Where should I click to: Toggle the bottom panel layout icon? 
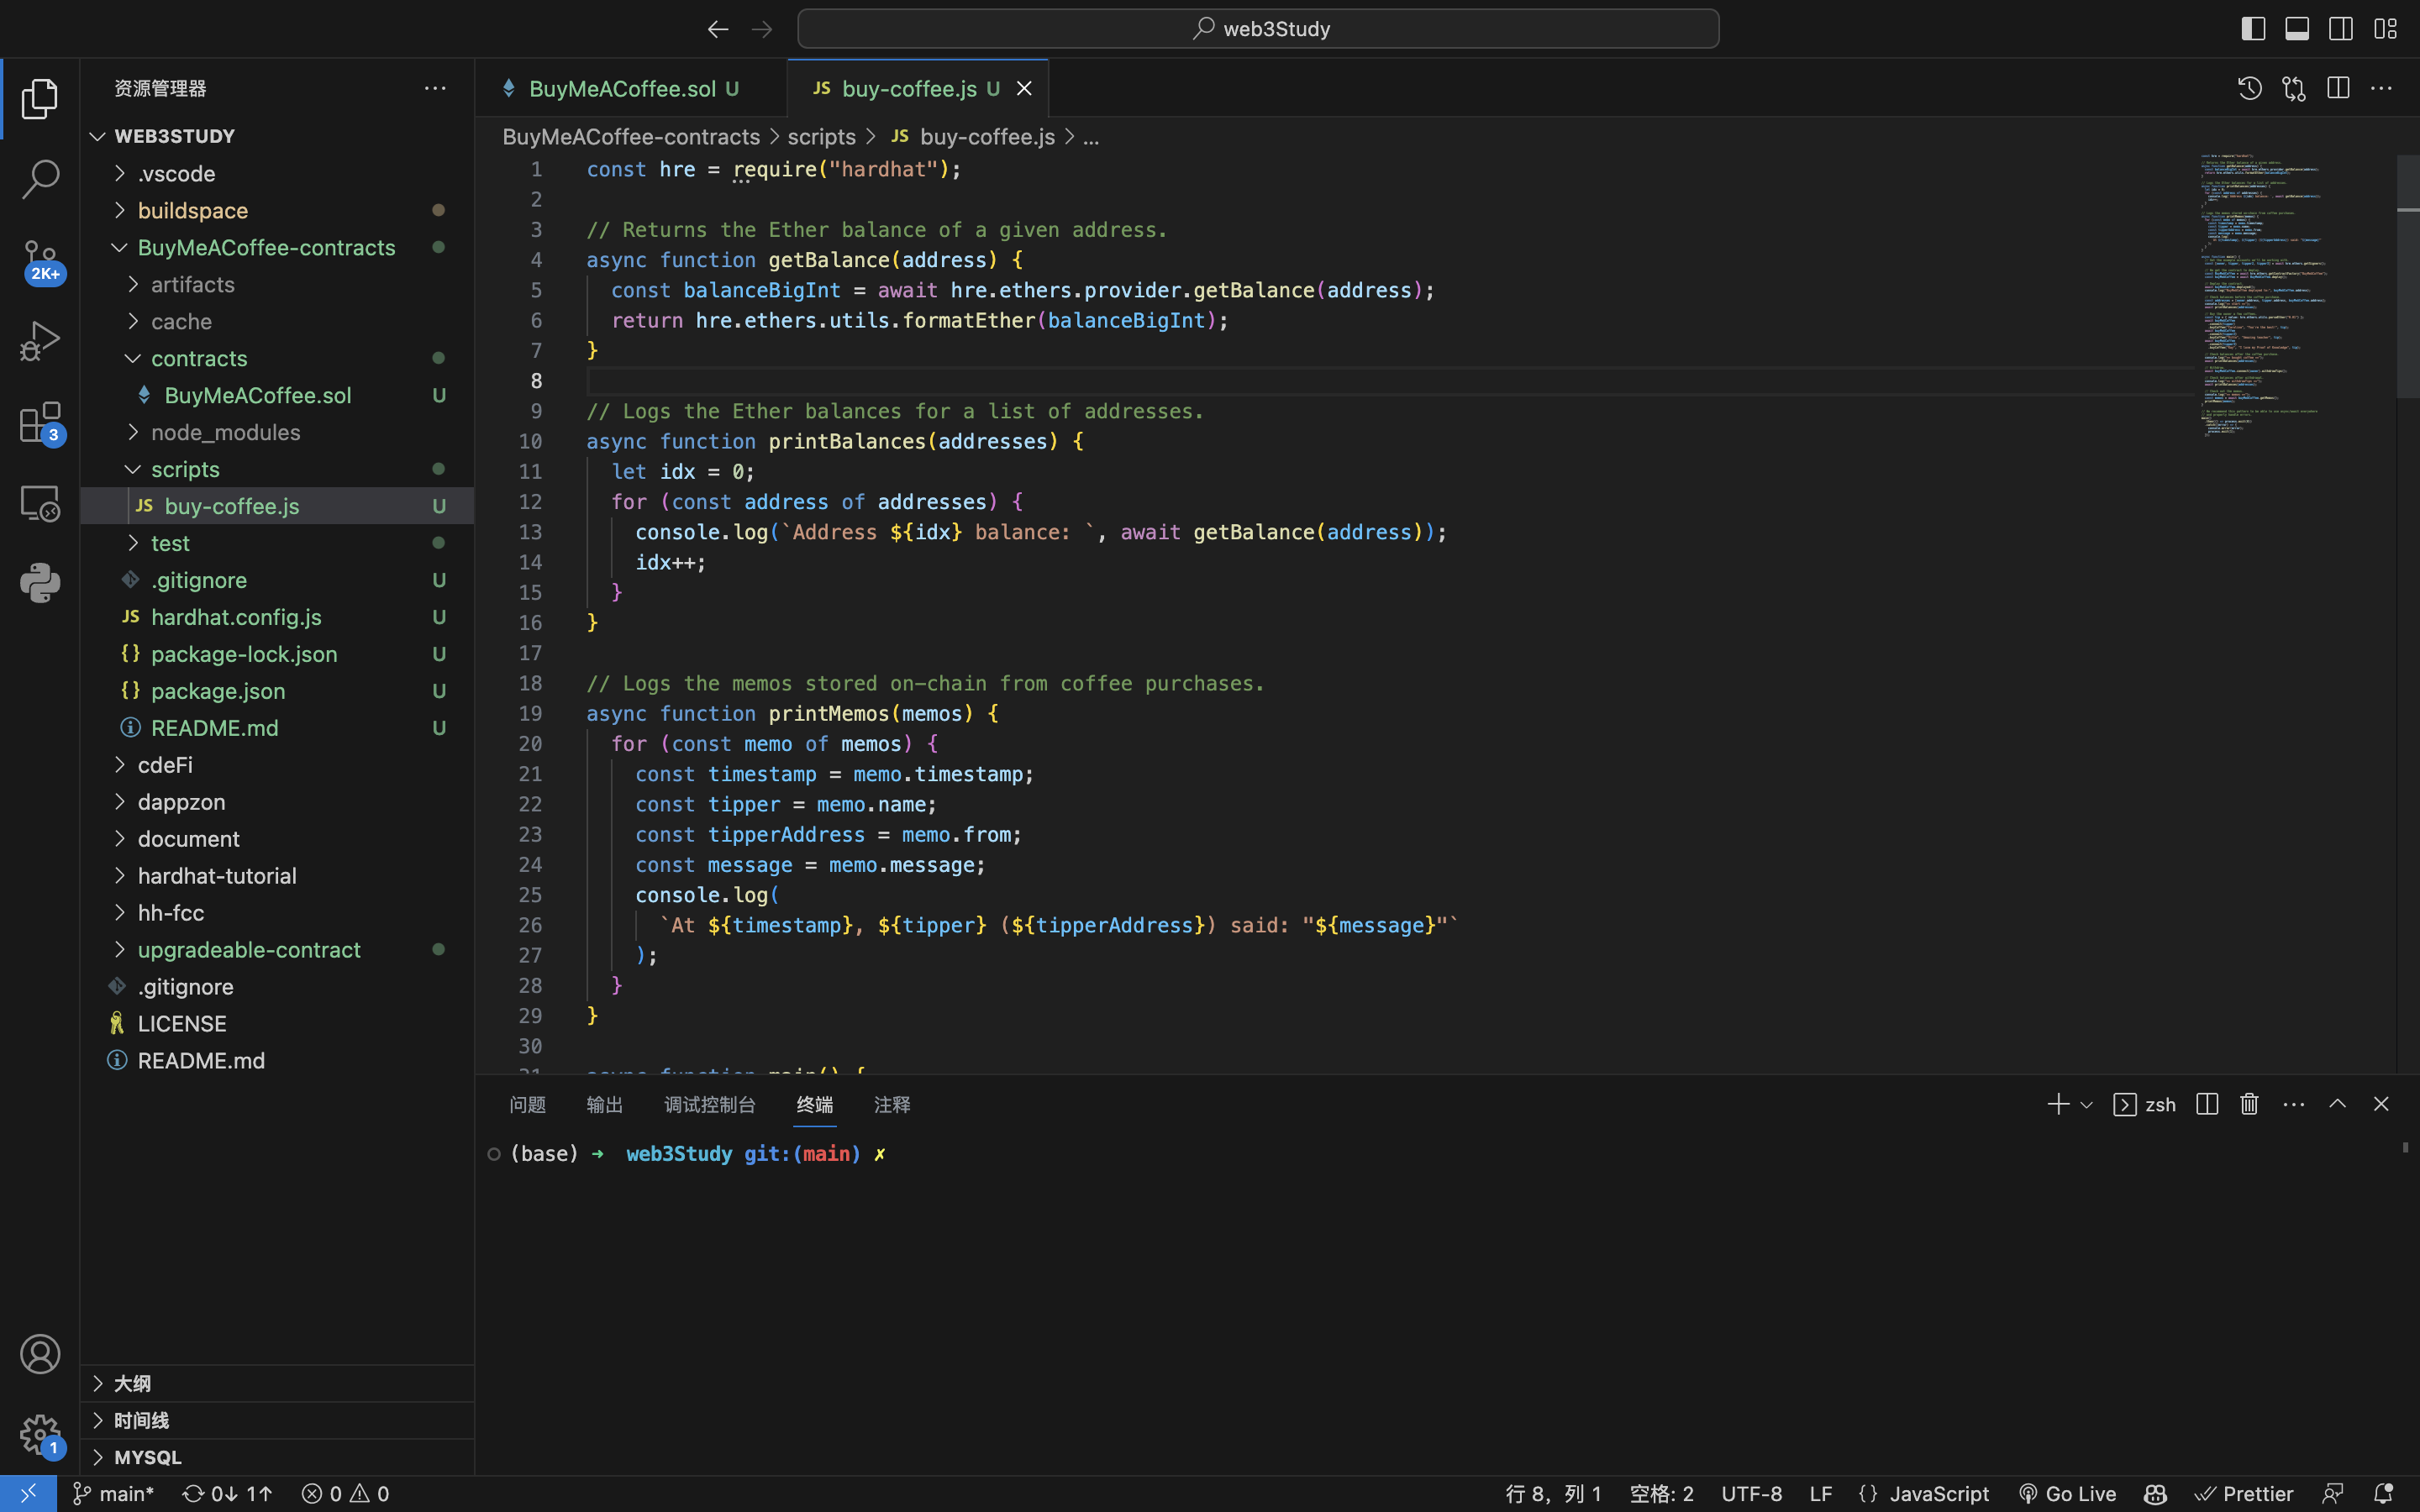tap(2297, 29)
